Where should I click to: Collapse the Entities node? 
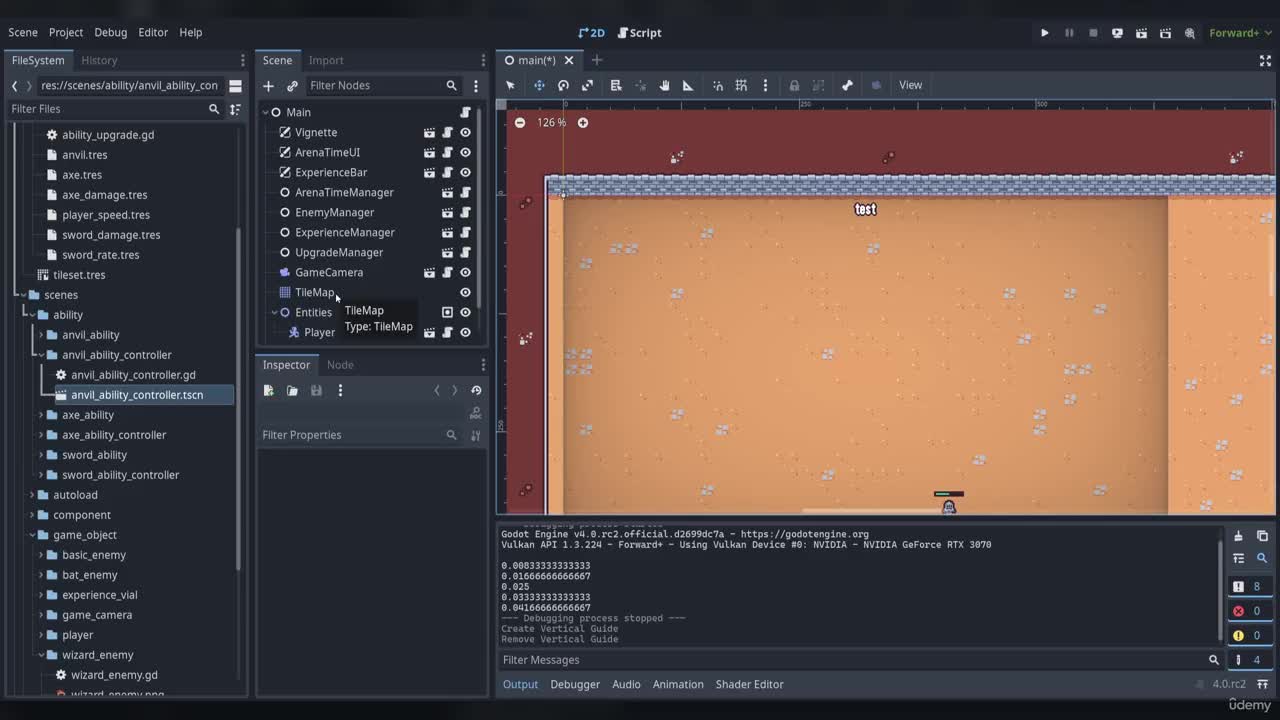point(274,312)
